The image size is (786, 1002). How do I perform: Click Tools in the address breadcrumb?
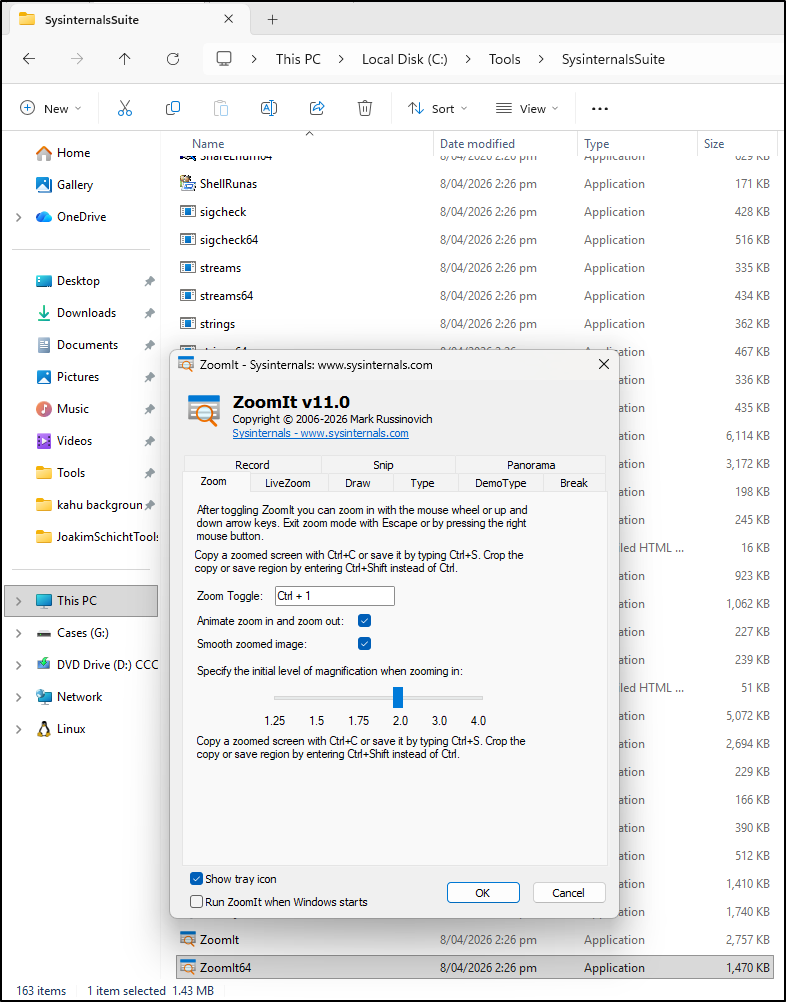(x=505, y=59)
